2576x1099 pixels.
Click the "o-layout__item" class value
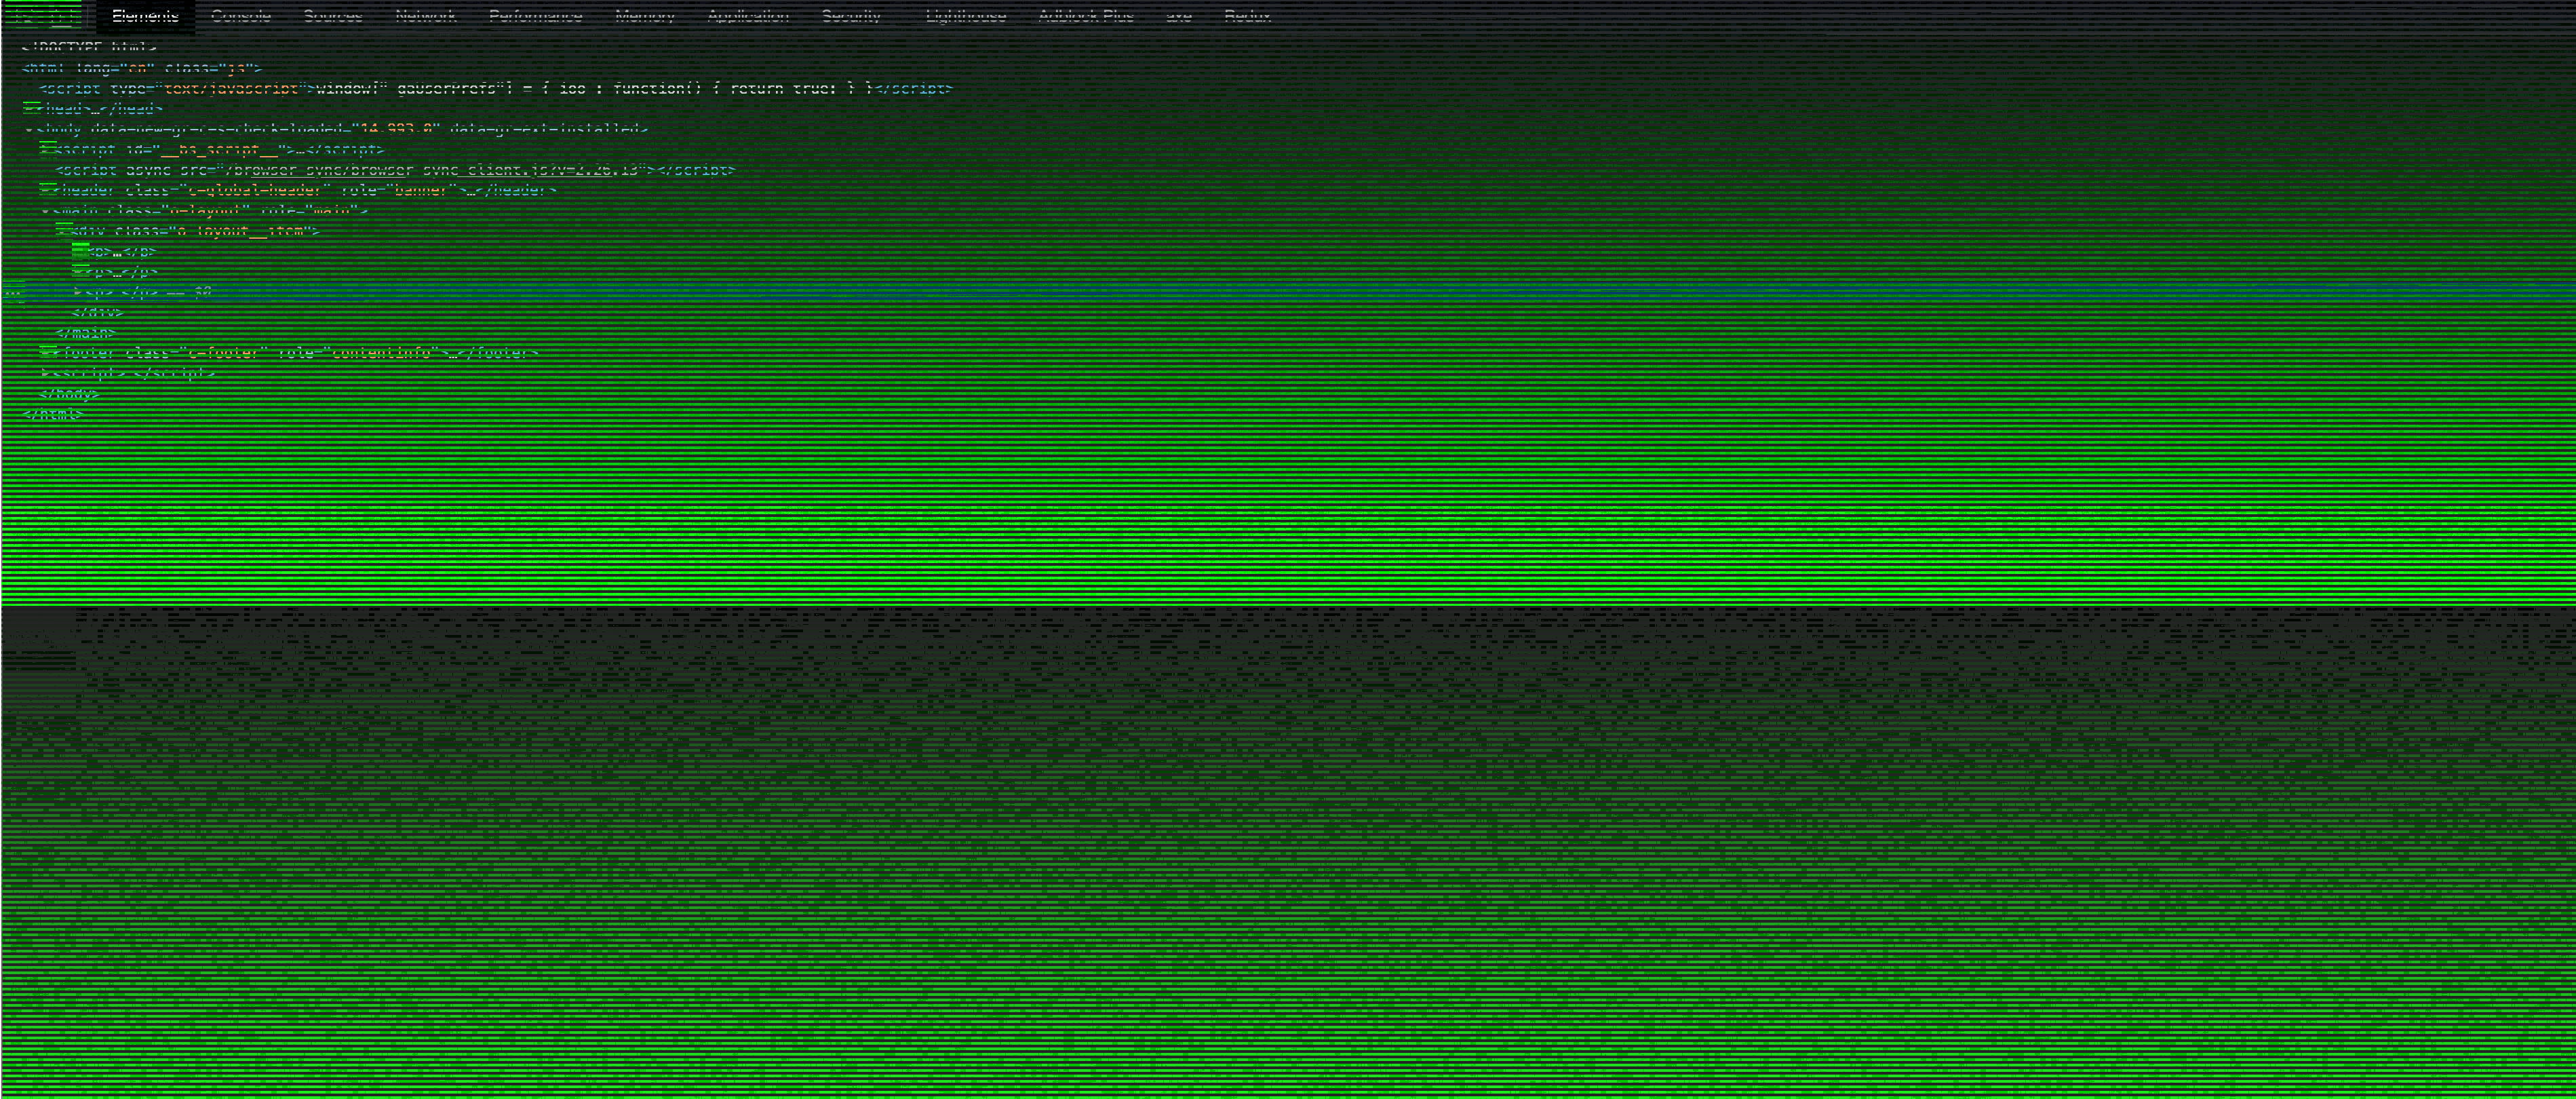coord(240,231)
